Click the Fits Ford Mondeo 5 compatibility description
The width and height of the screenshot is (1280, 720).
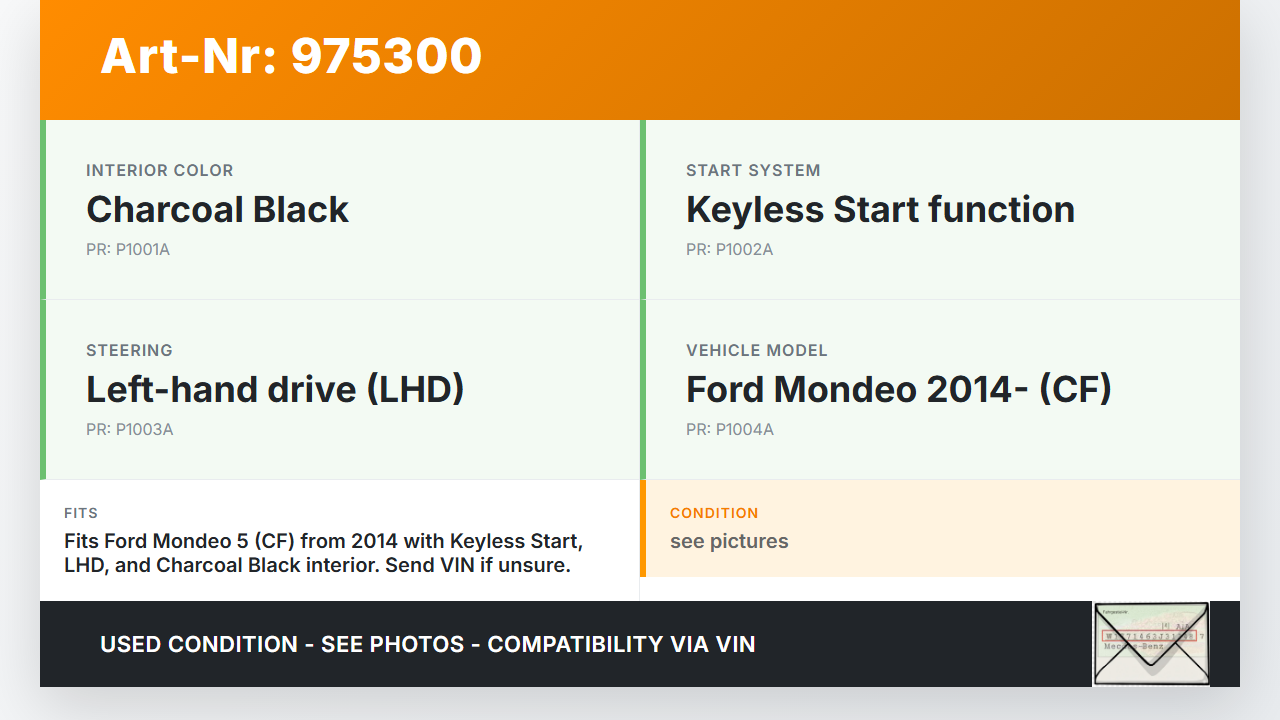tap(323, 553)
